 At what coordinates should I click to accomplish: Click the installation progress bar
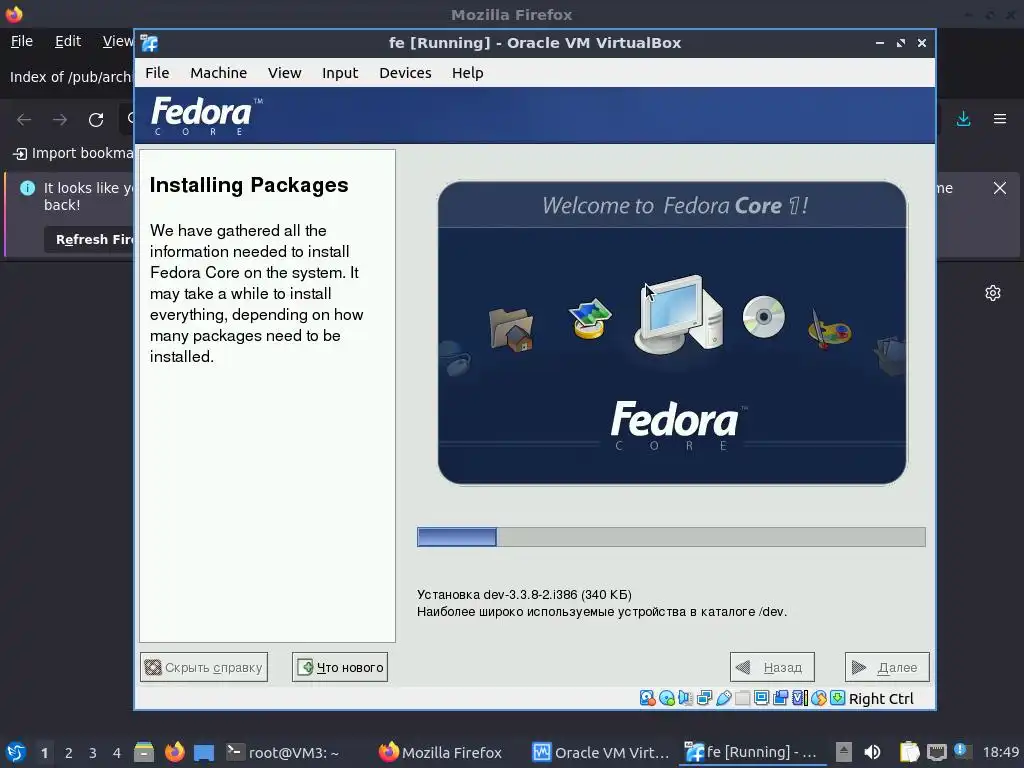coord(671,537)
